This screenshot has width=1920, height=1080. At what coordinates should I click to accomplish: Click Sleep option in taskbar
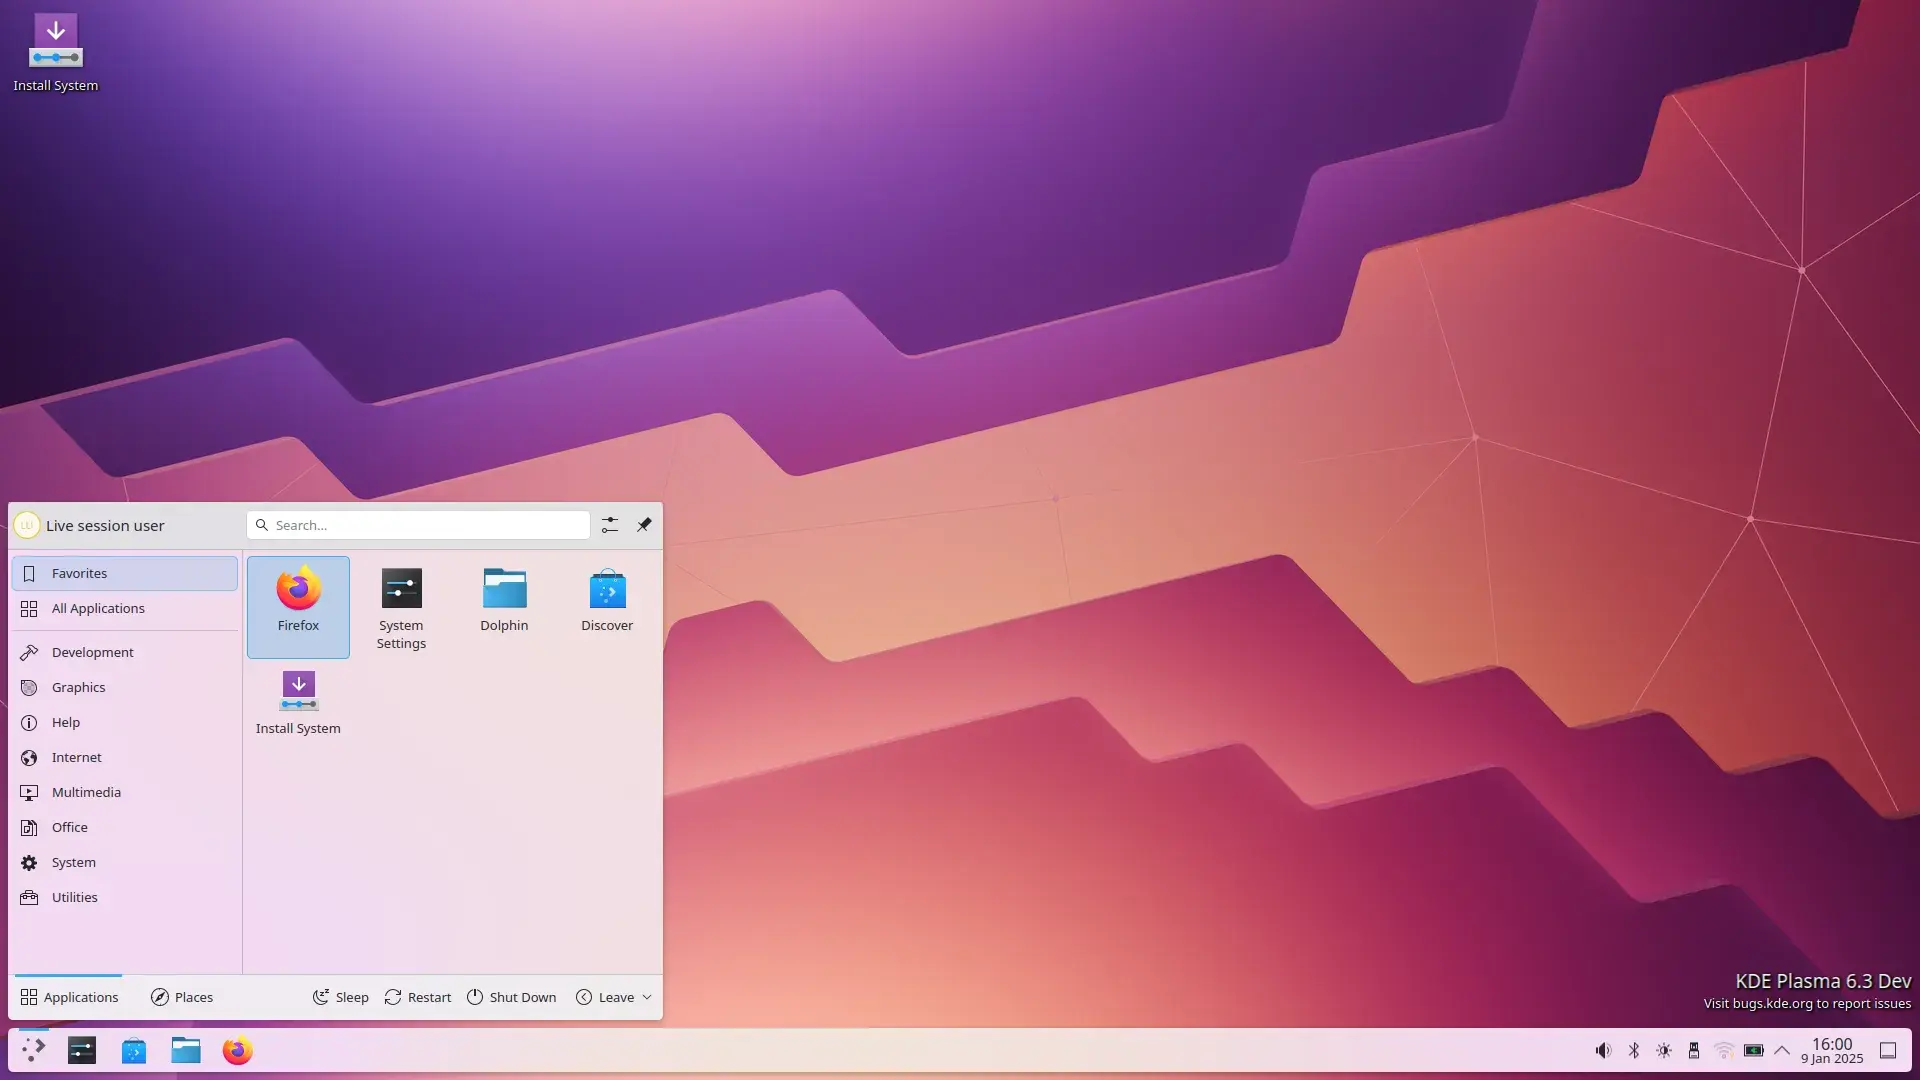click(x=339, y=996)
